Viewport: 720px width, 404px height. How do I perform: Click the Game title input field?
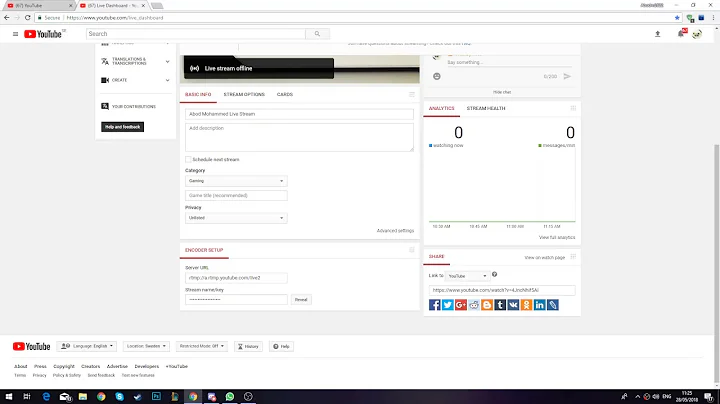[236, 196]
